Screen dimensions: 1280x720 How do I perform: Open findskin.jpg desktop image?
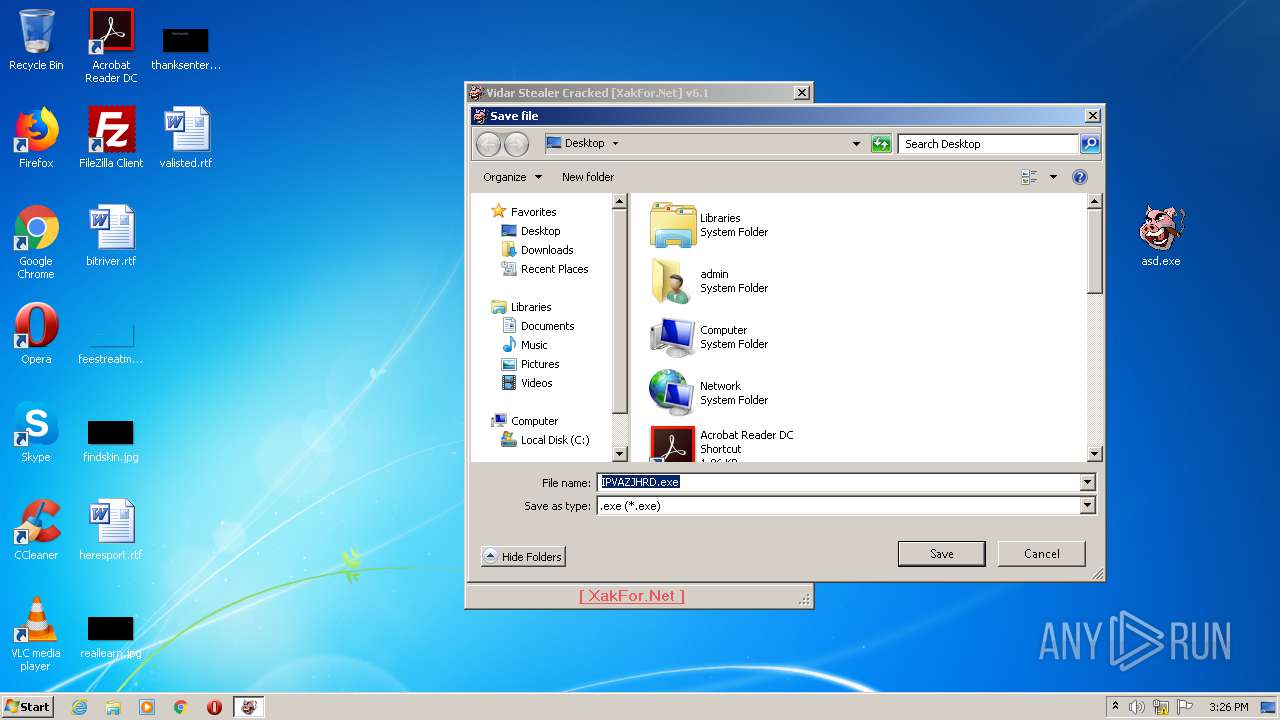[x=111, y=440]
